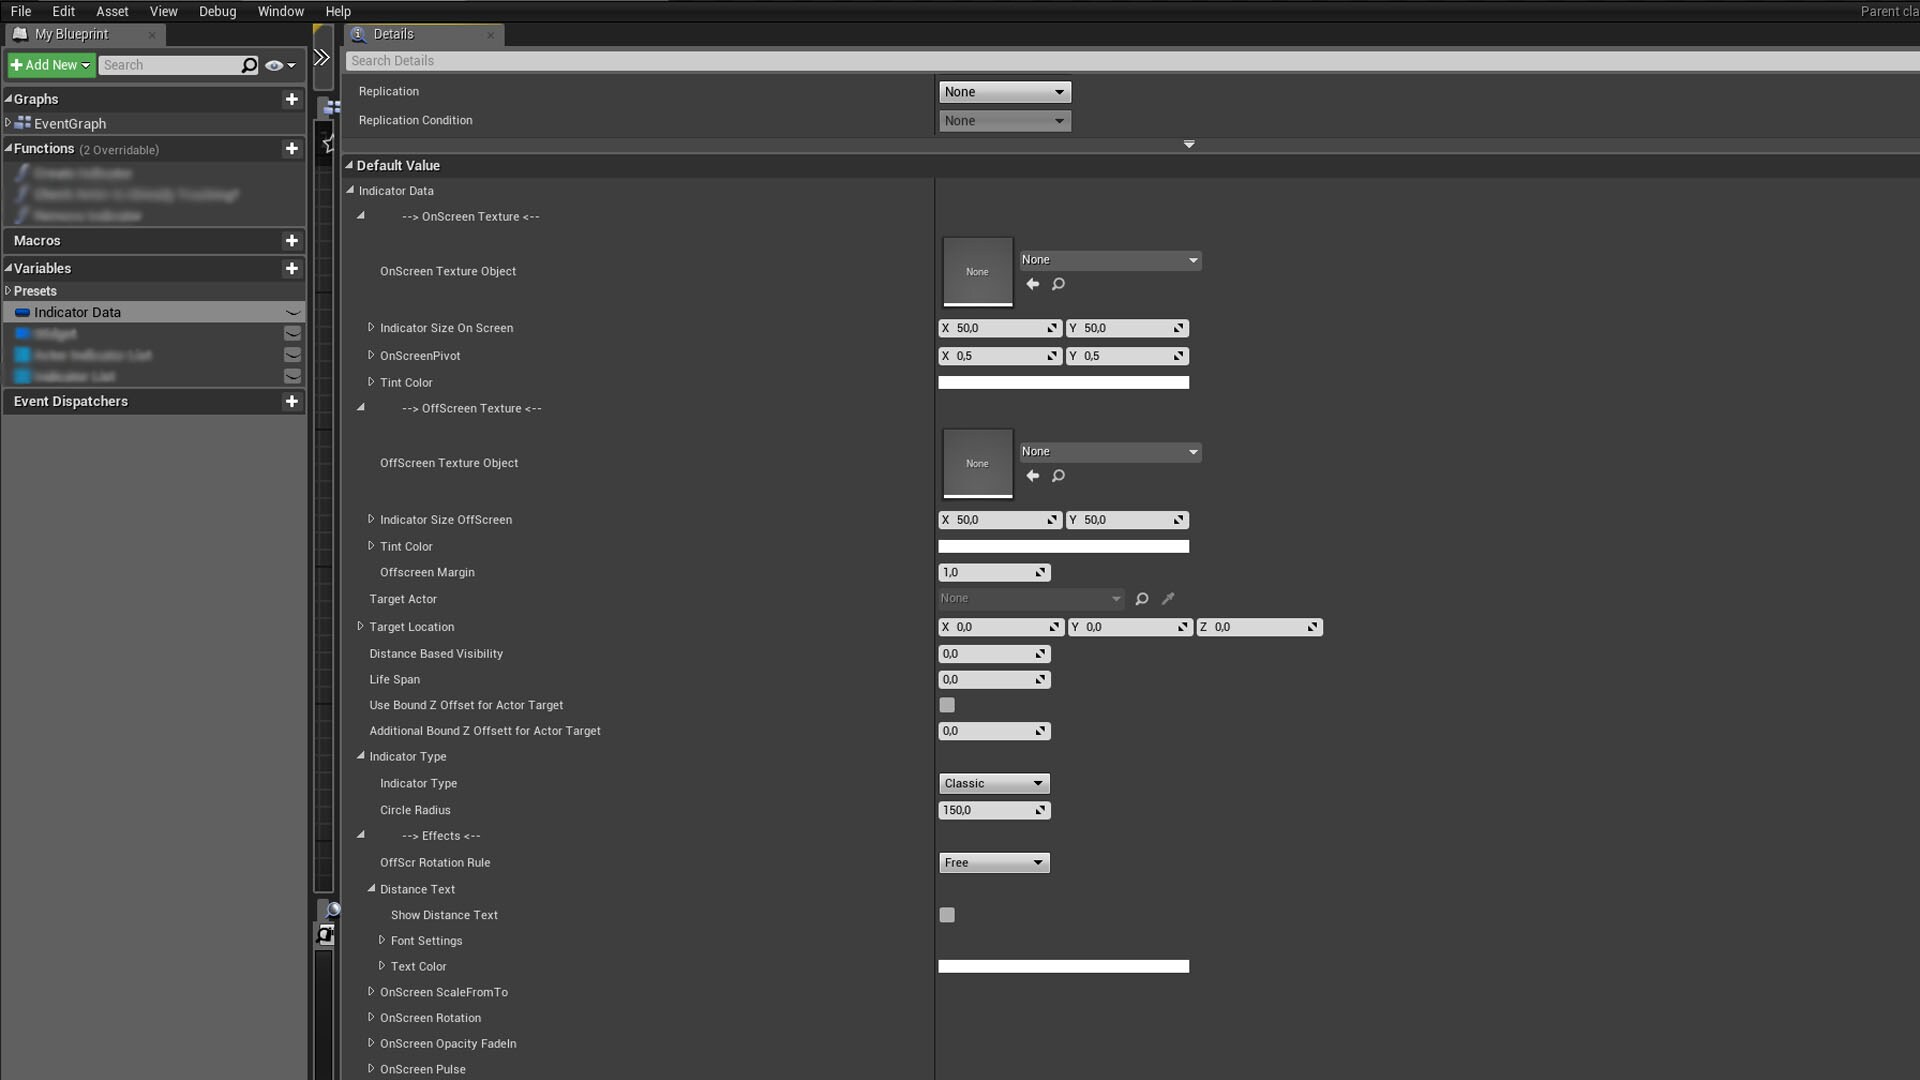Image resolution: width=1920 pixels, height=1080 pixels.
Task: Open the Tint Color swatch under OnScreen Texture
Action: tap(1063, 382)
